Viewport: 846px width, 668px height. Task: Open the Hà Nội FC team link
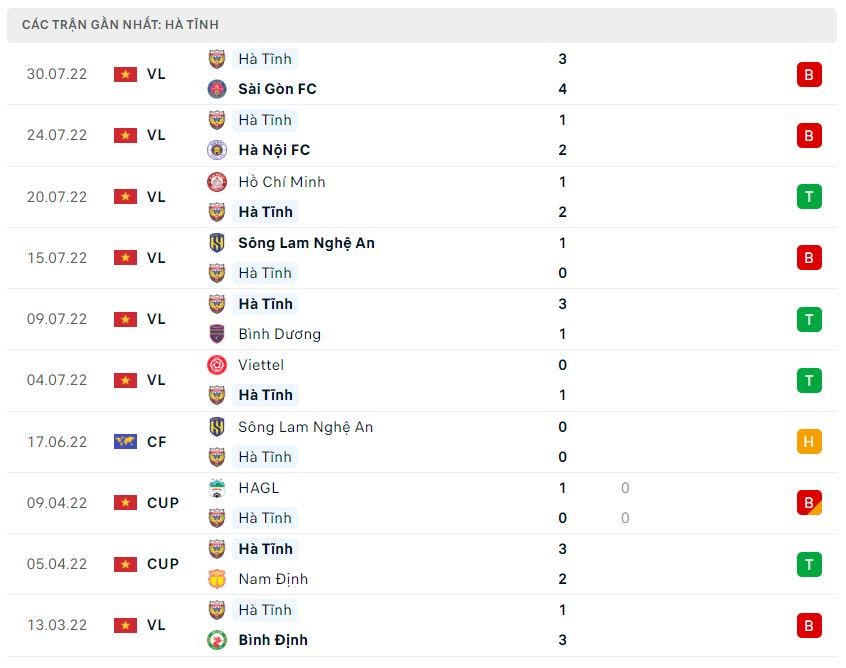click(274, 150)
